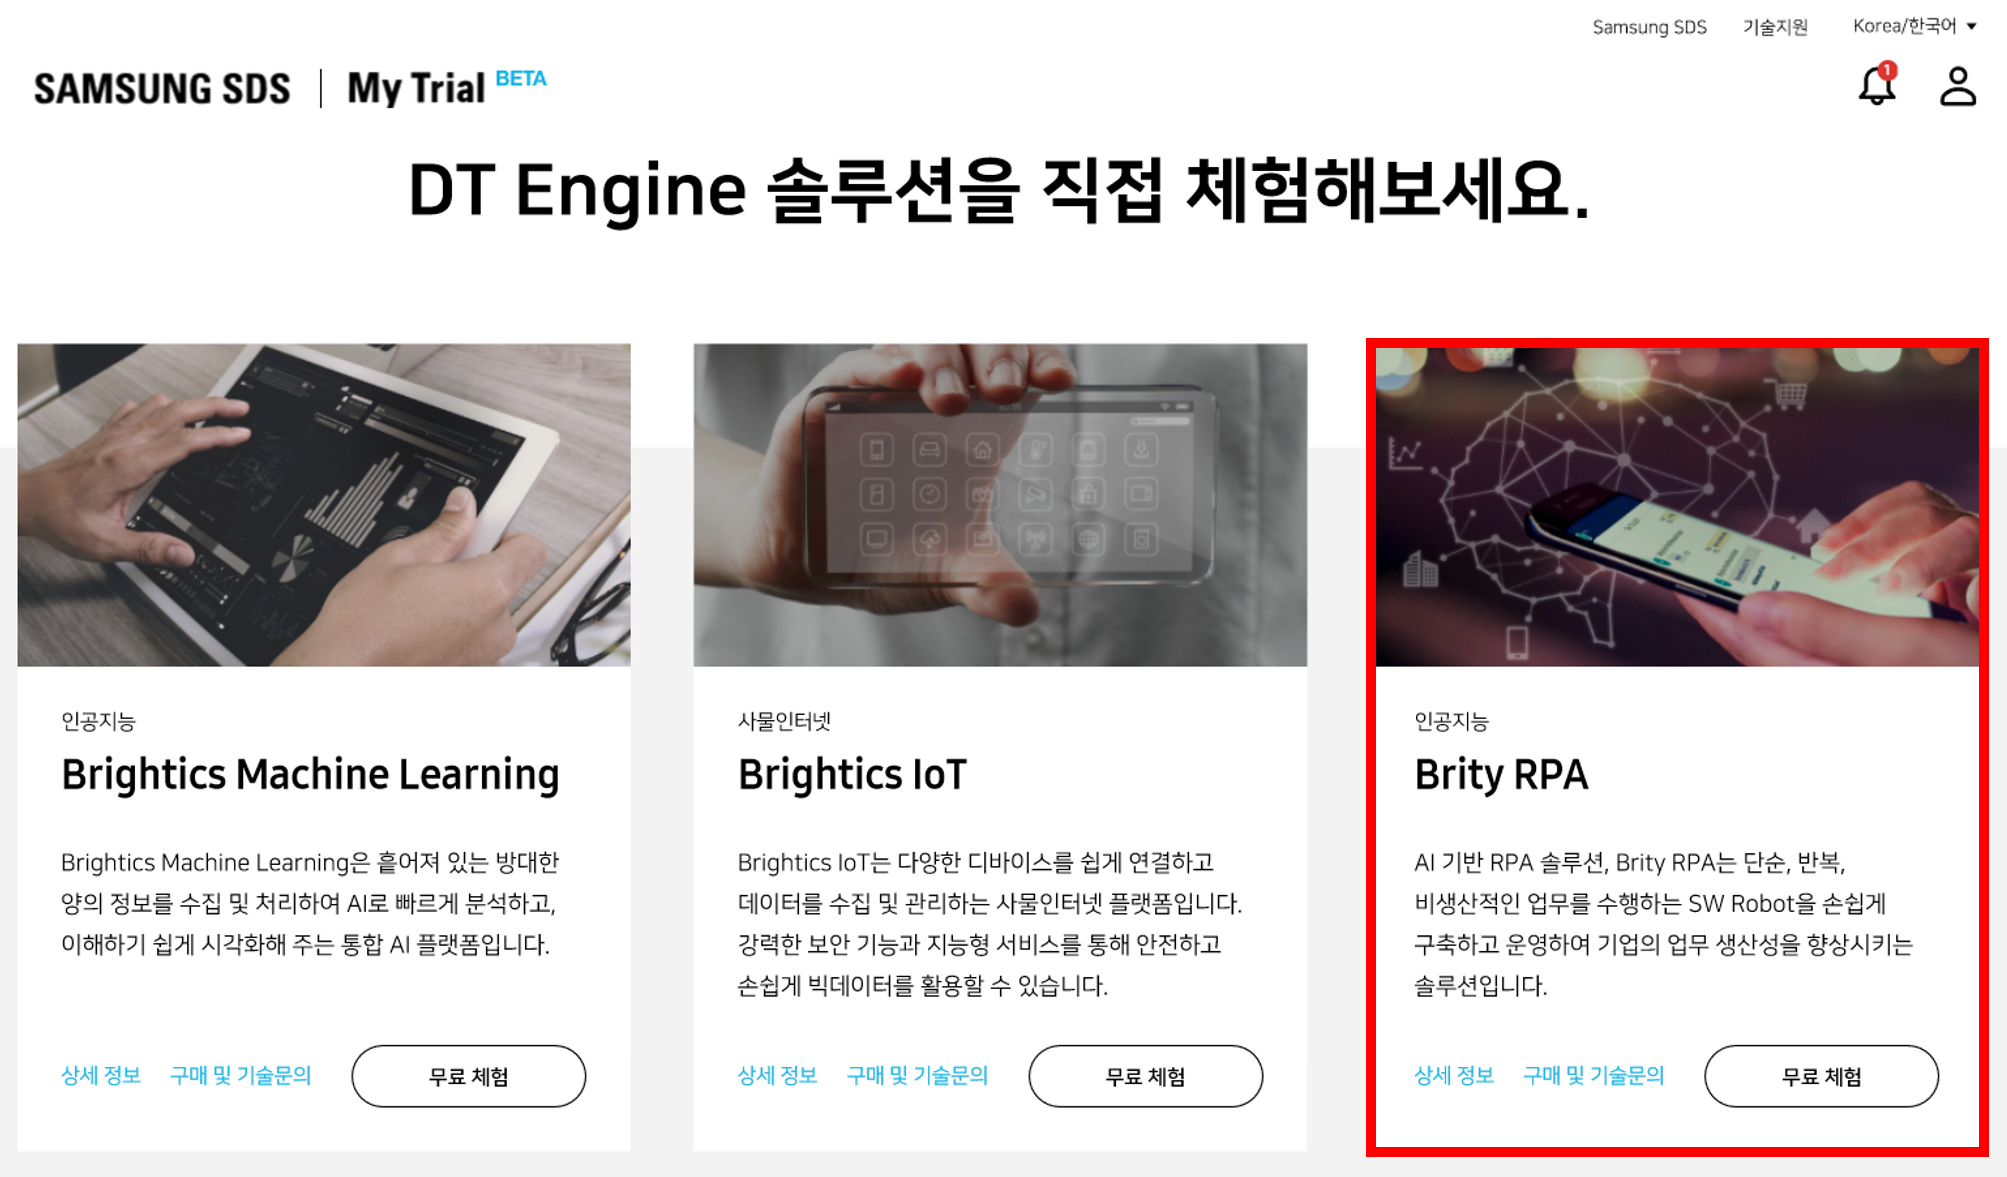Click the Brightics IoT card title
The image size is (2007, 1177).
[x=852, y=775]
